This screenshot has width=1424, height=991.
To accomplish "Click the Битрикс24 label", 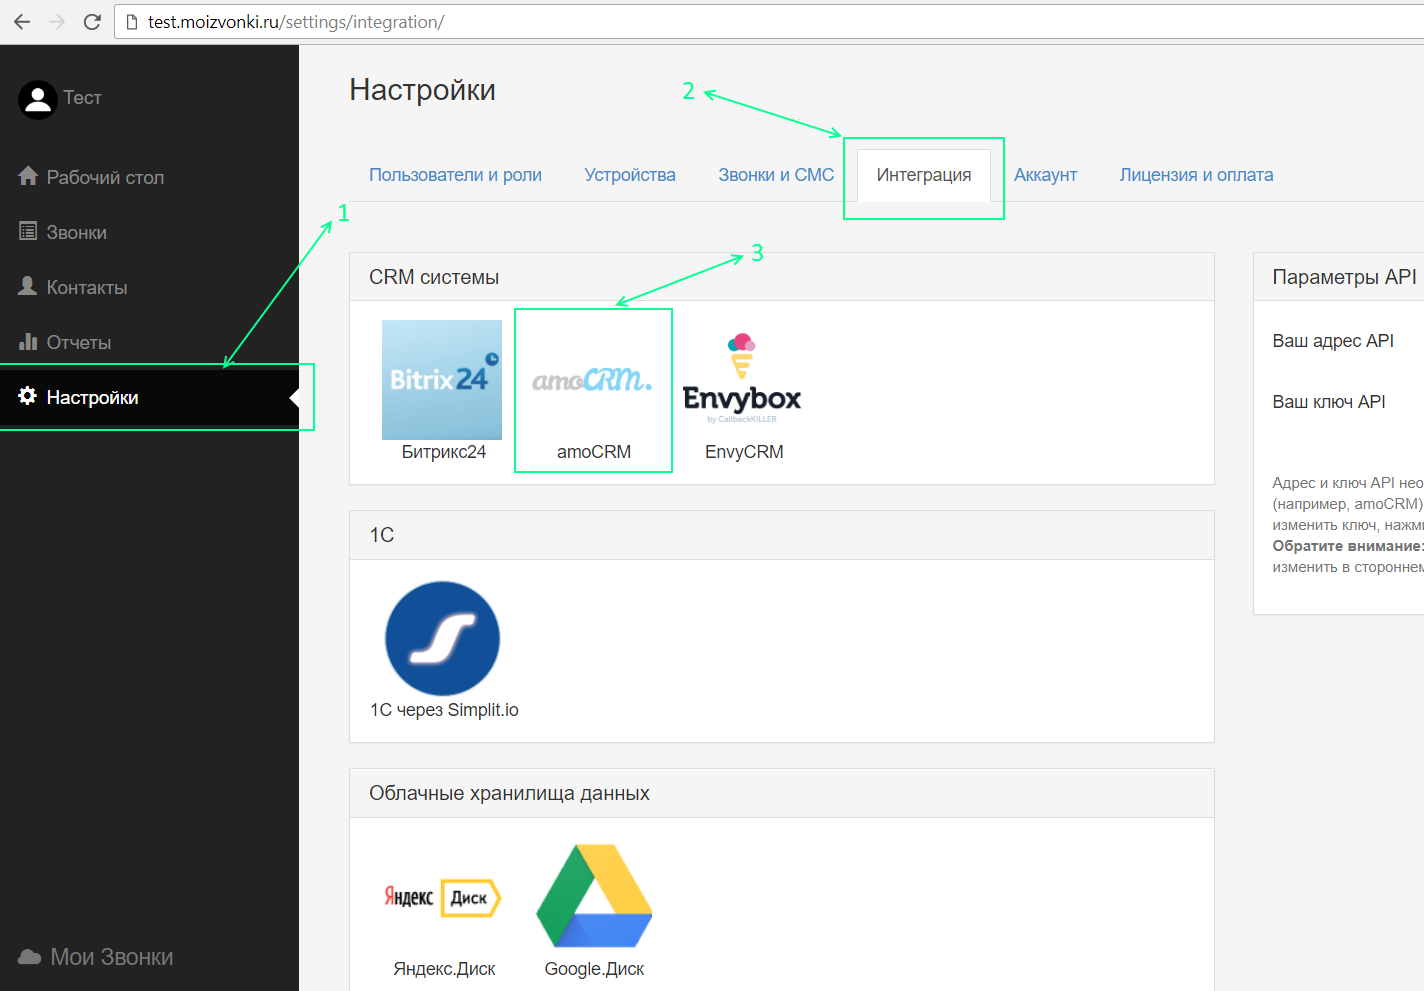I will tap(444, 452).
